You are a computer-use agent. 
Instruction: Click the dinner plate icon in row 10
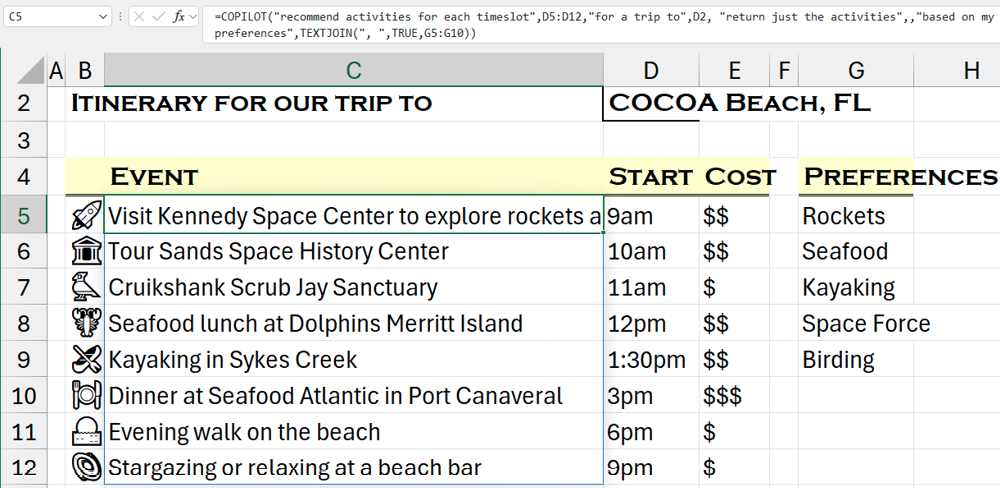[87, 396]
